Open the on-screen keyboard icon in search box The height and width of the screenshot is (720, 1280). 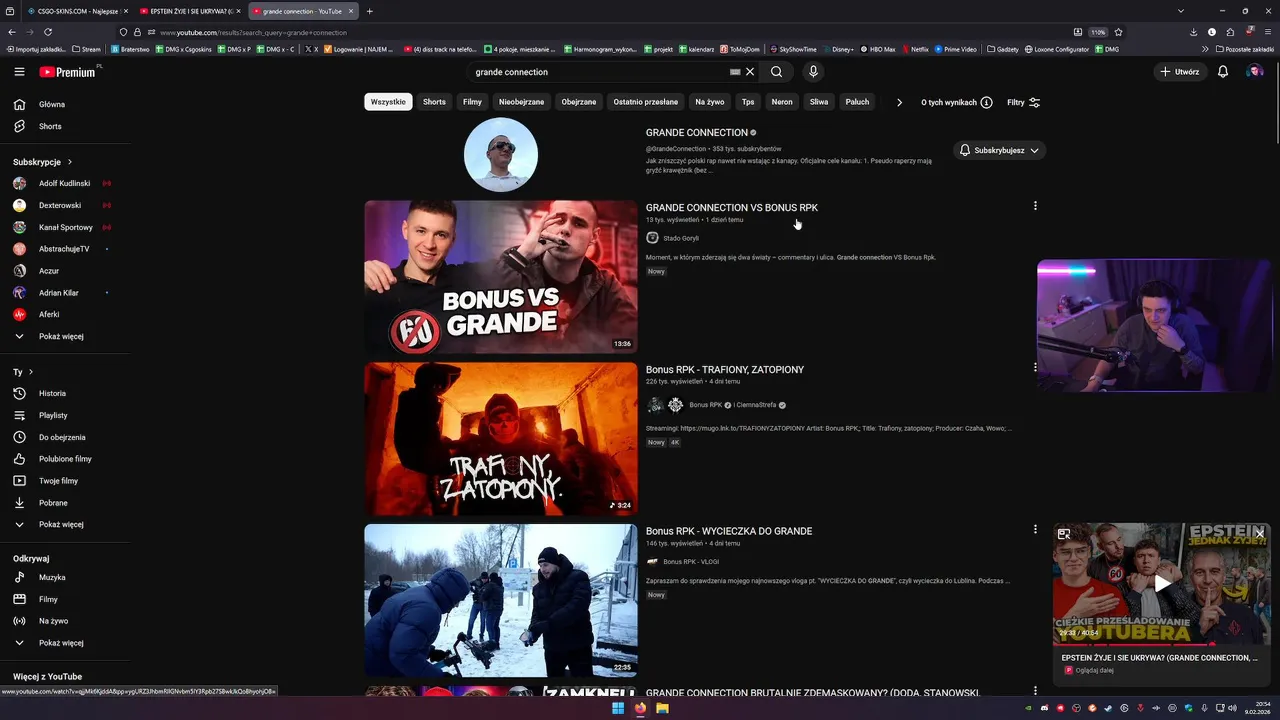735,72
